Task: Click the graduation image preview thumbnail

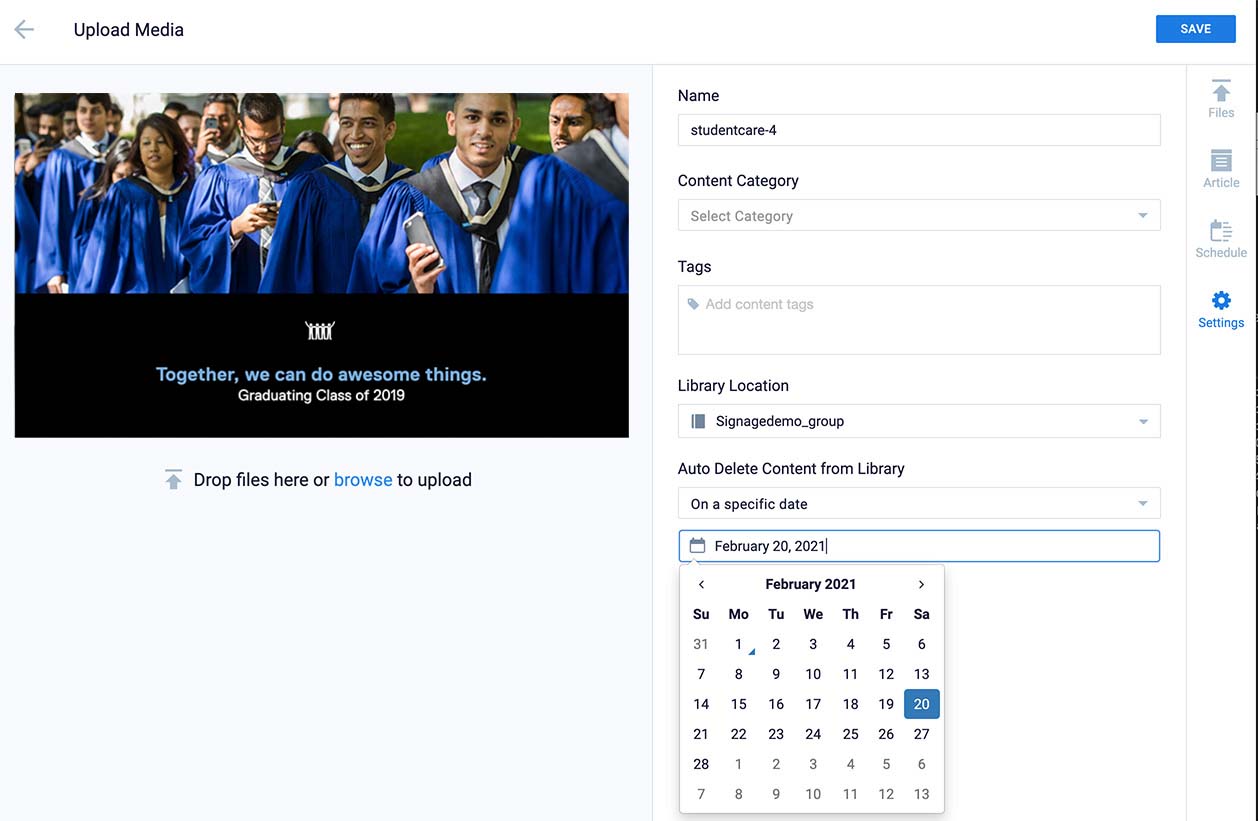Action: tap(321, 265)
